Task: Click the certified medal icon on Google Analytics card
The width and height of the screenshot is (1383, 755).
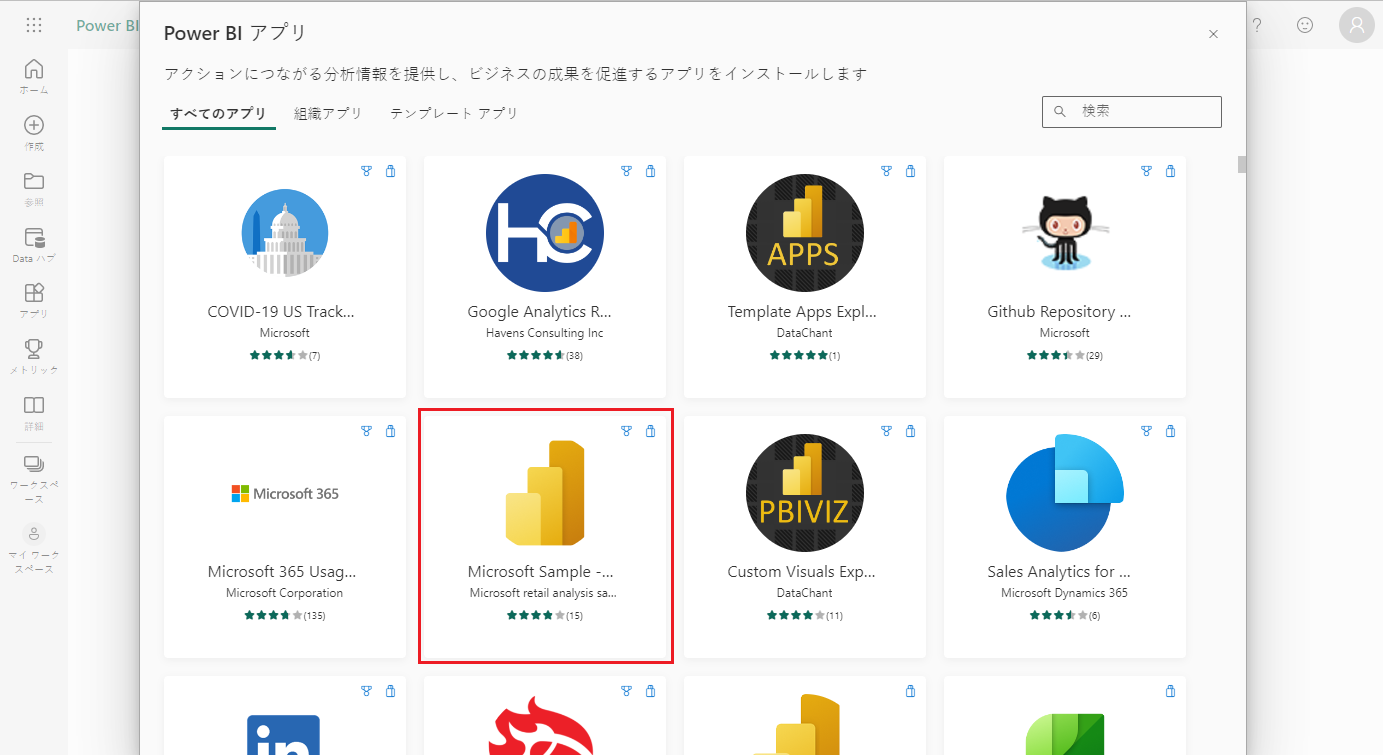Action: coord(626,171)
